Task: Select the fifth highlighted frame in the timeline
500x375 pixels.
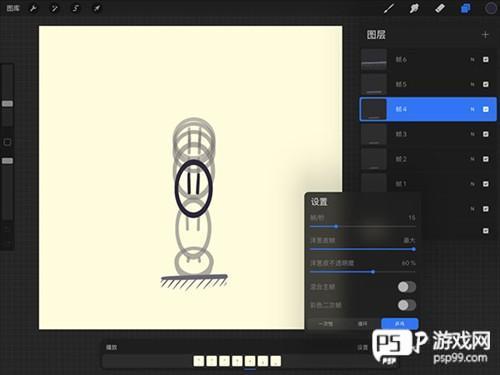Action: (250, 361)
